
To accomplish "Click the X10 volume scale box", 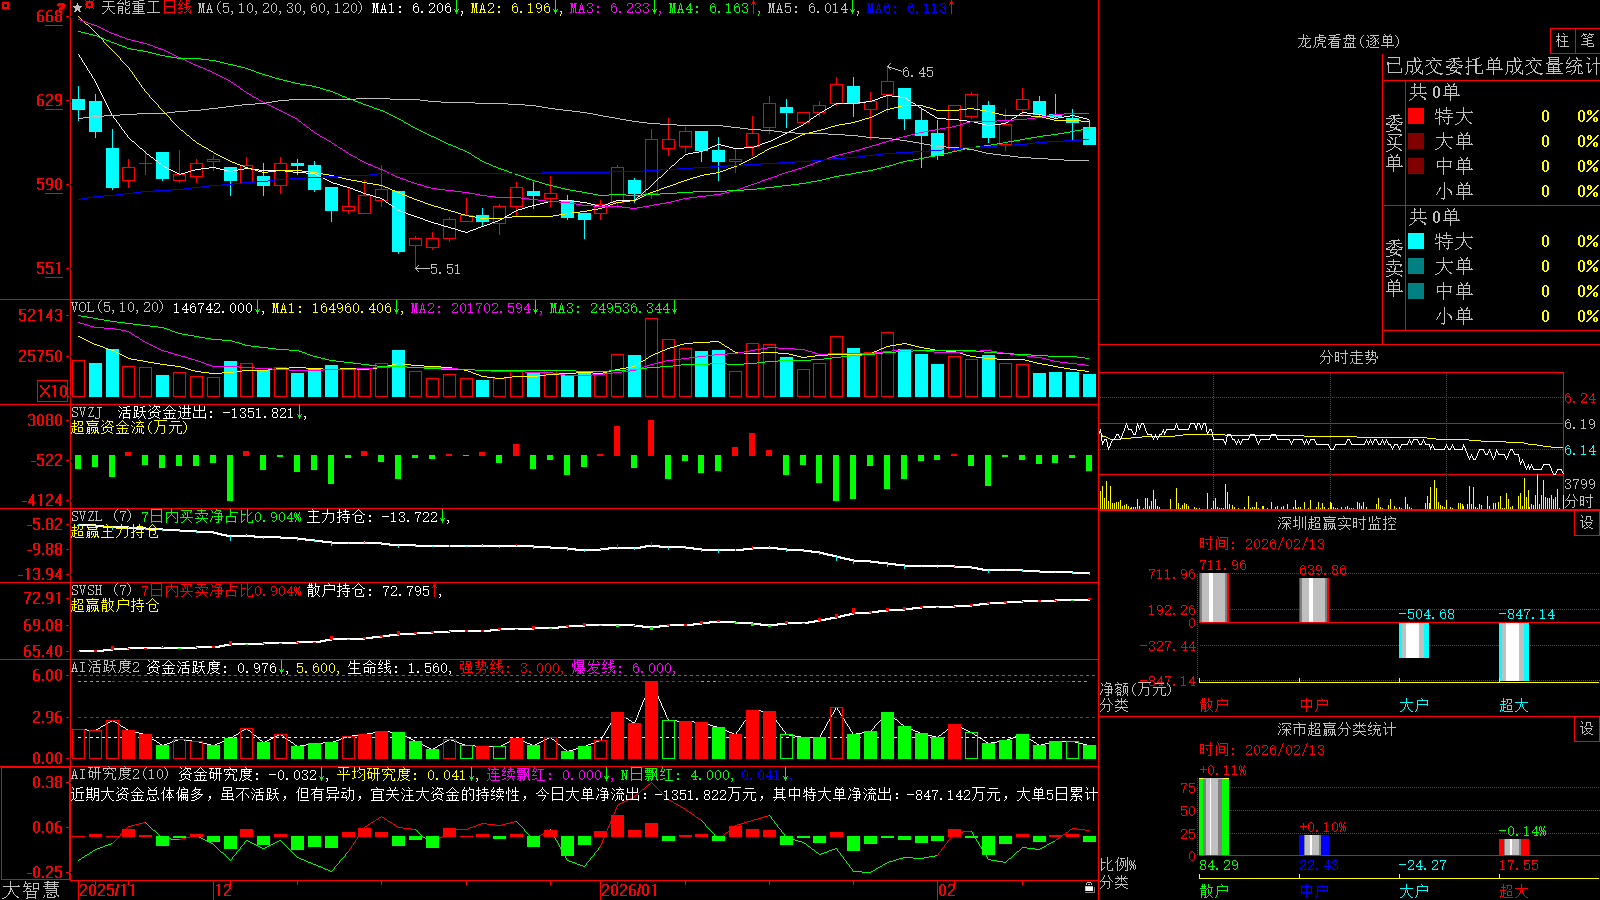I will point(53,391).
